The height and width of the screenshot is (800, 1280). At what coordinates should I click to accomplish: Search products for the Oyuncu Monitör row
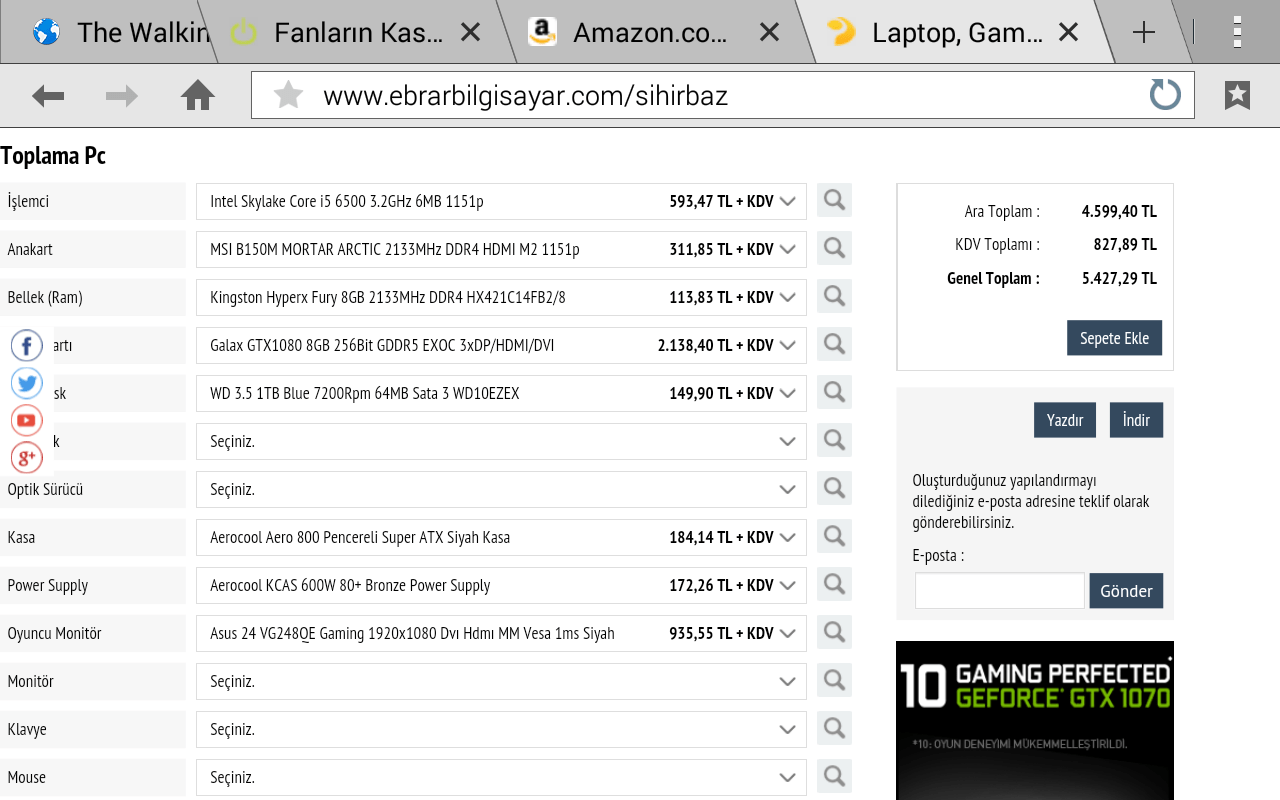pos(834,632)
